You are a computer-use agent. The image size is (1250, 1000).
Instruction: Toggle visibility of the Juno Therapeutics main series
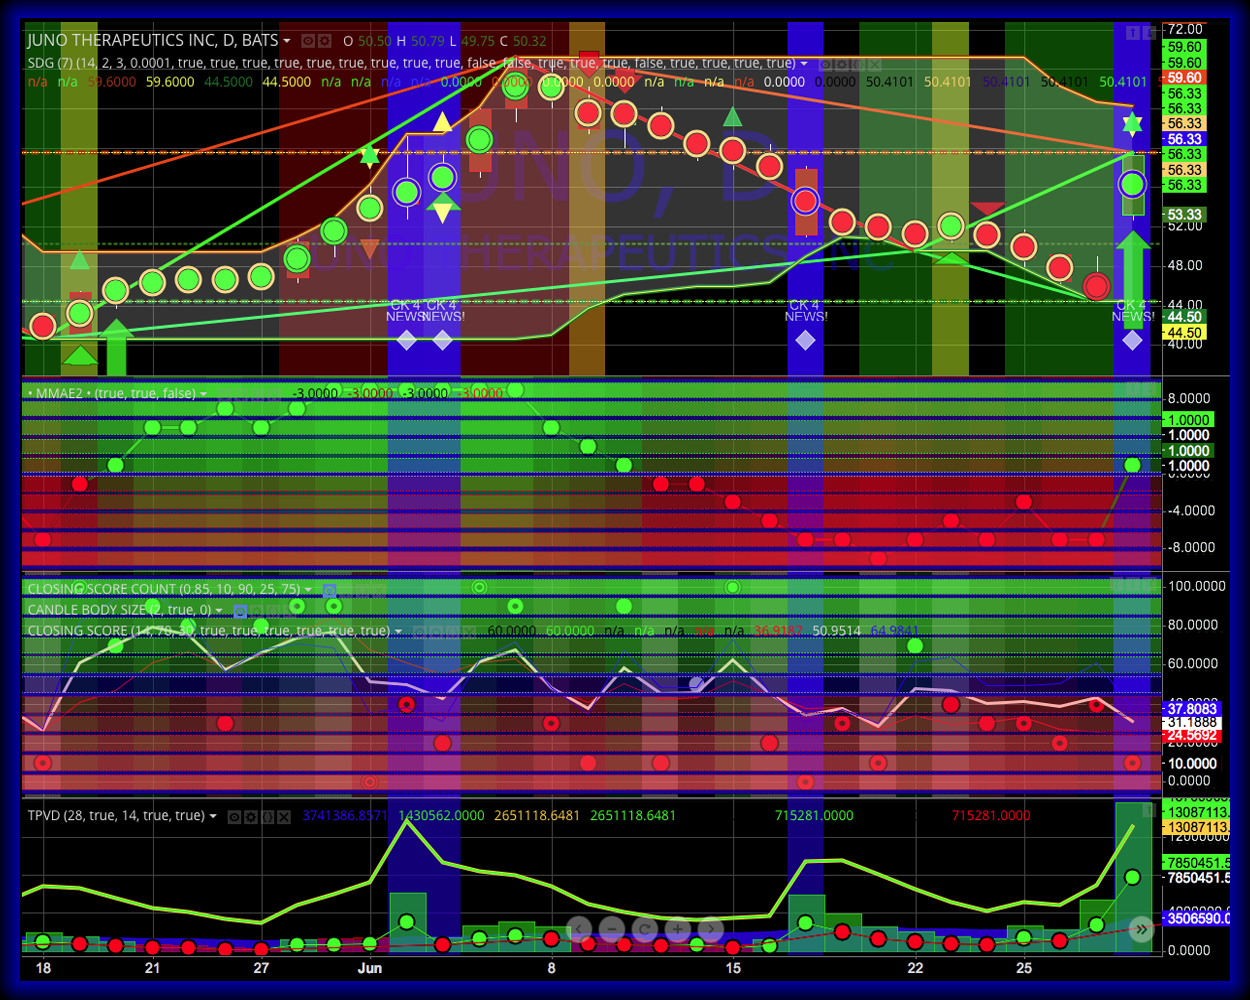[308, 41]
